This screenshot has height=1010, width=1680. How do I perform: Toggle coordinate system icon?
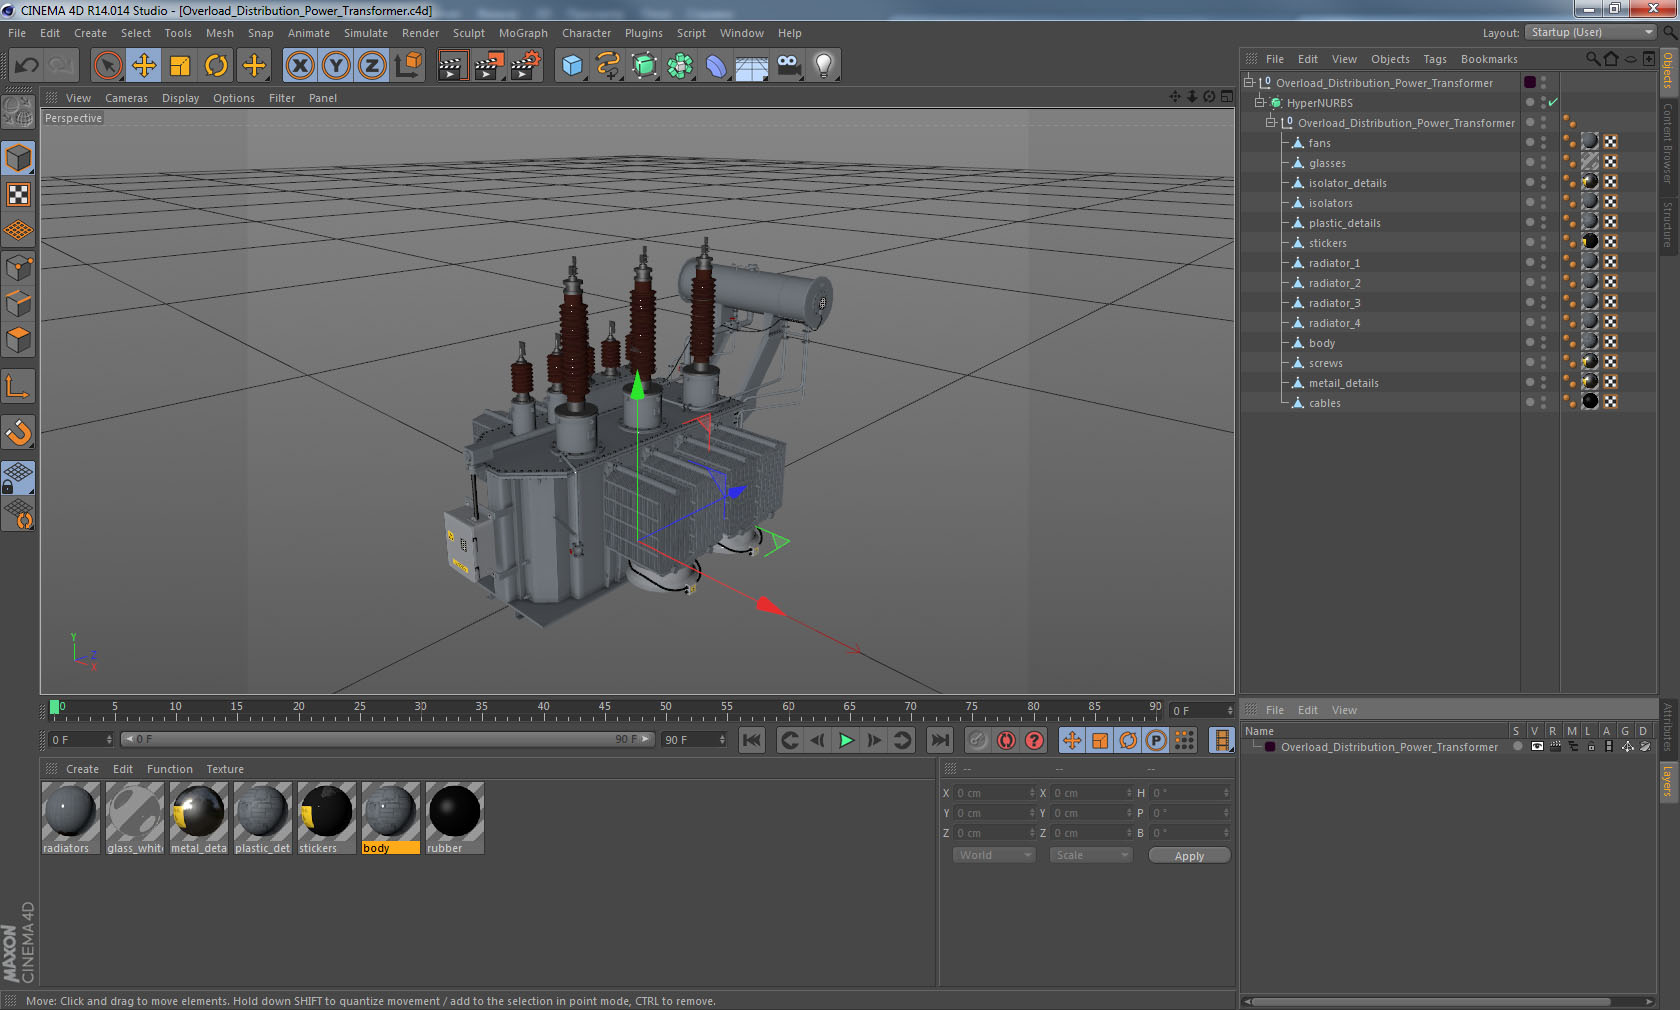[x=408, y=66]
